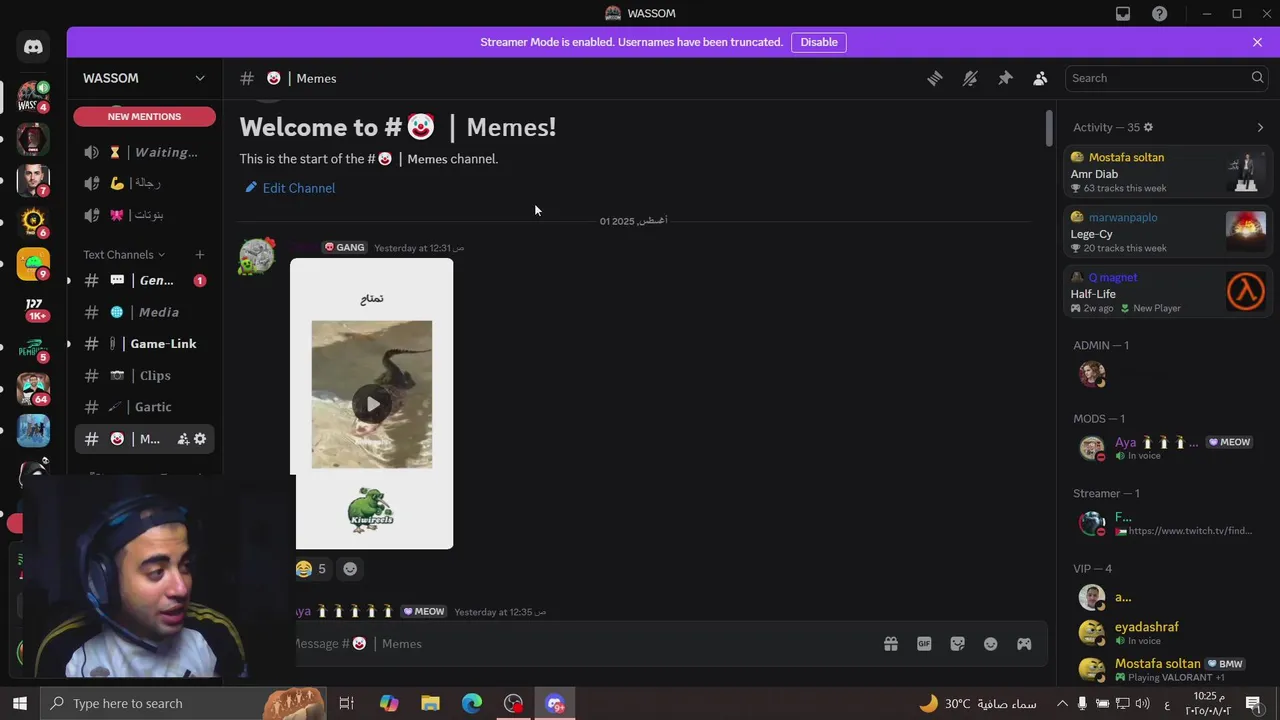Screen dimensions: 1280x720
Task: Open eyadashraf member profile
Action: 1167,633
